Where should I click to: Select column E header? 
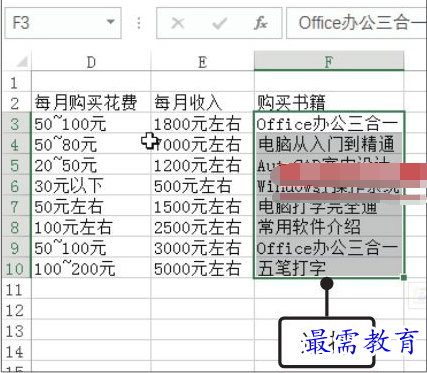202,61
